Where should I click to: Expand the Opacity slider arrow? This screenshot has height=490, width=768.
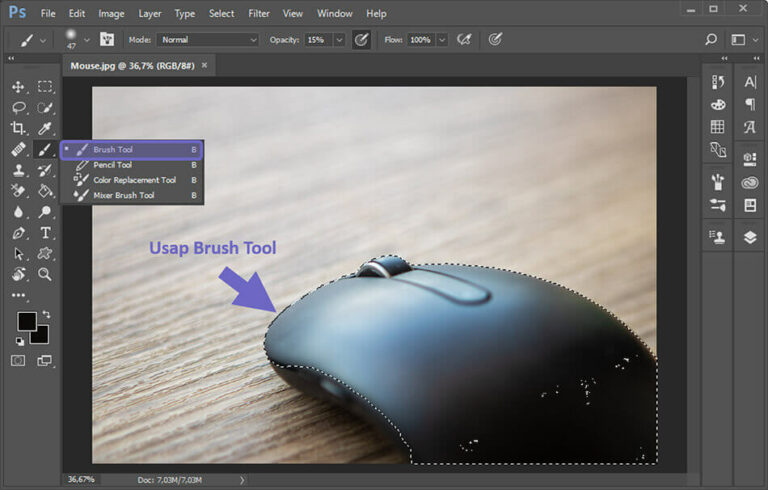pos(339,40)
